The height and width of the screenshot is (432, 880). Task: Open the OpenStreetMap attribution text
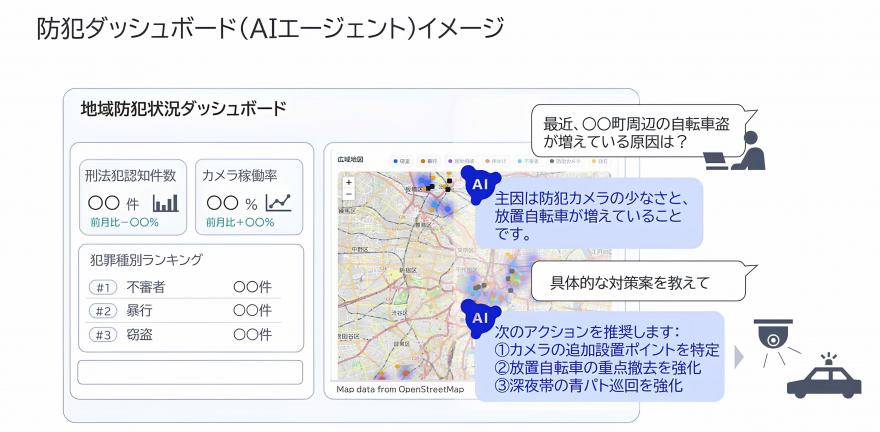click(x=400, y=389)
